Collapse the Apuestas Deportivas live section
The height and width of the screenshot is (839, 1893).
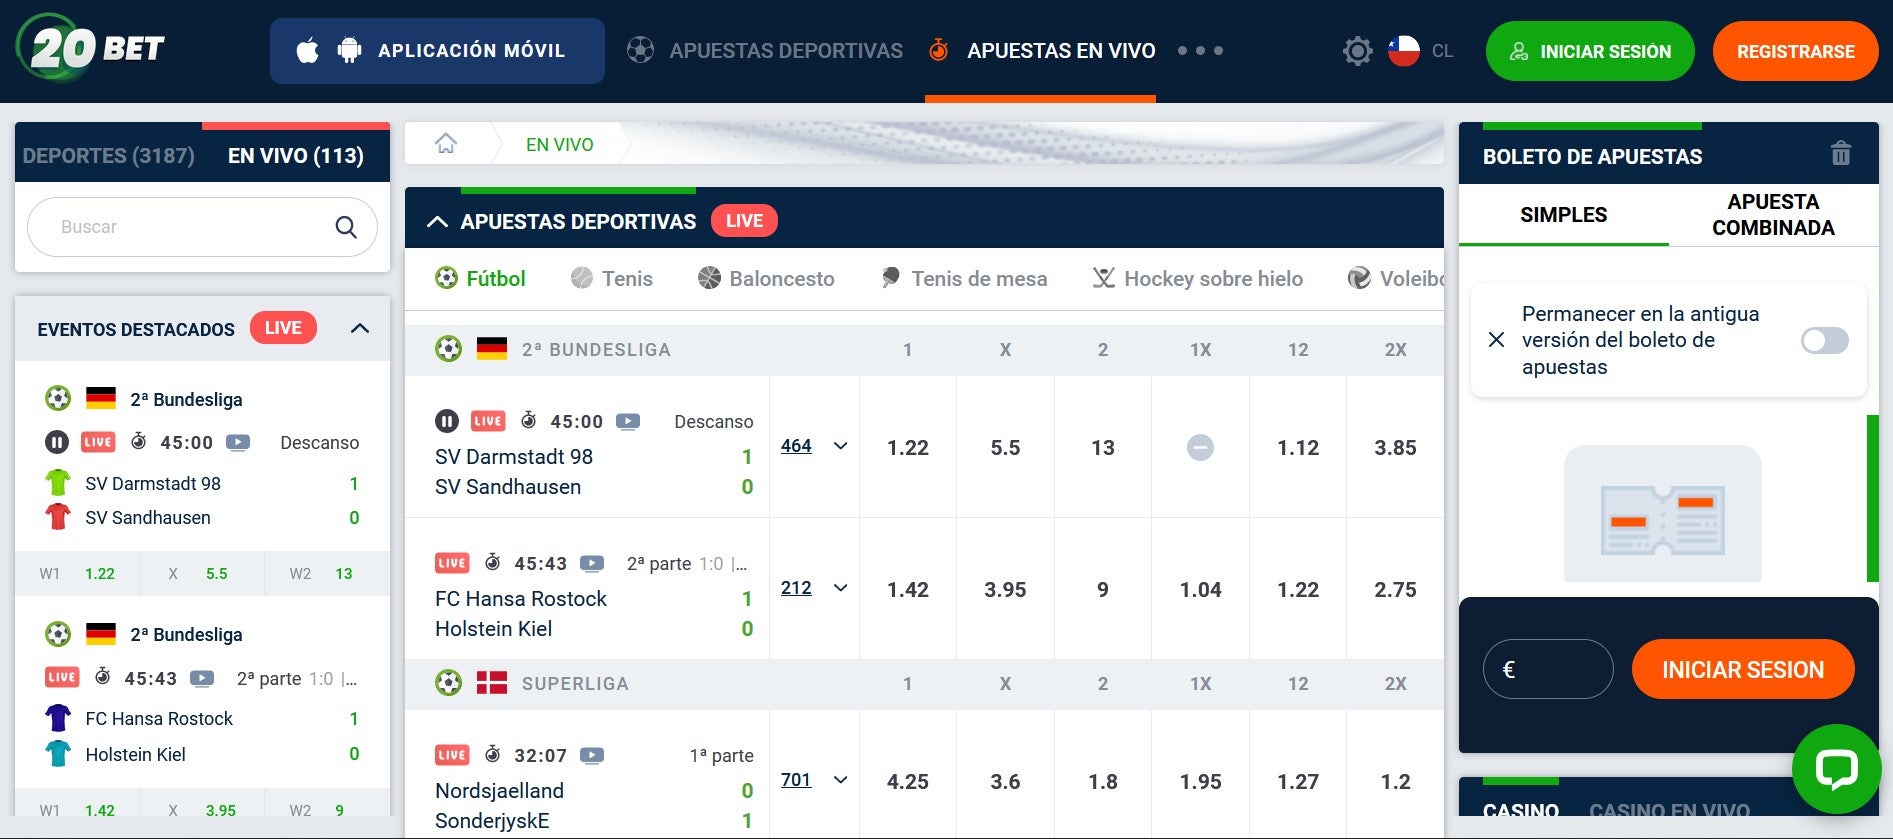[437, 222]
